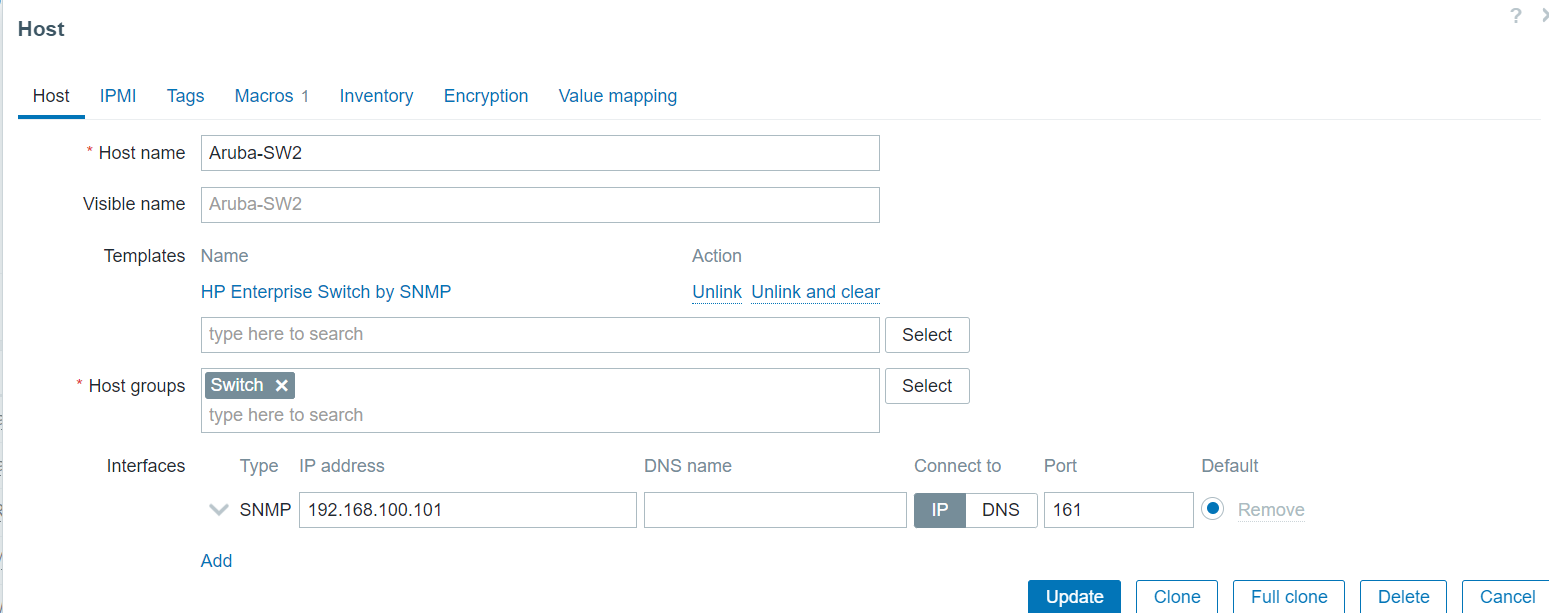The height and width of the screenshot is (613, 1549).
Task: Set Connect to IP option
Action: click(940, 510)
